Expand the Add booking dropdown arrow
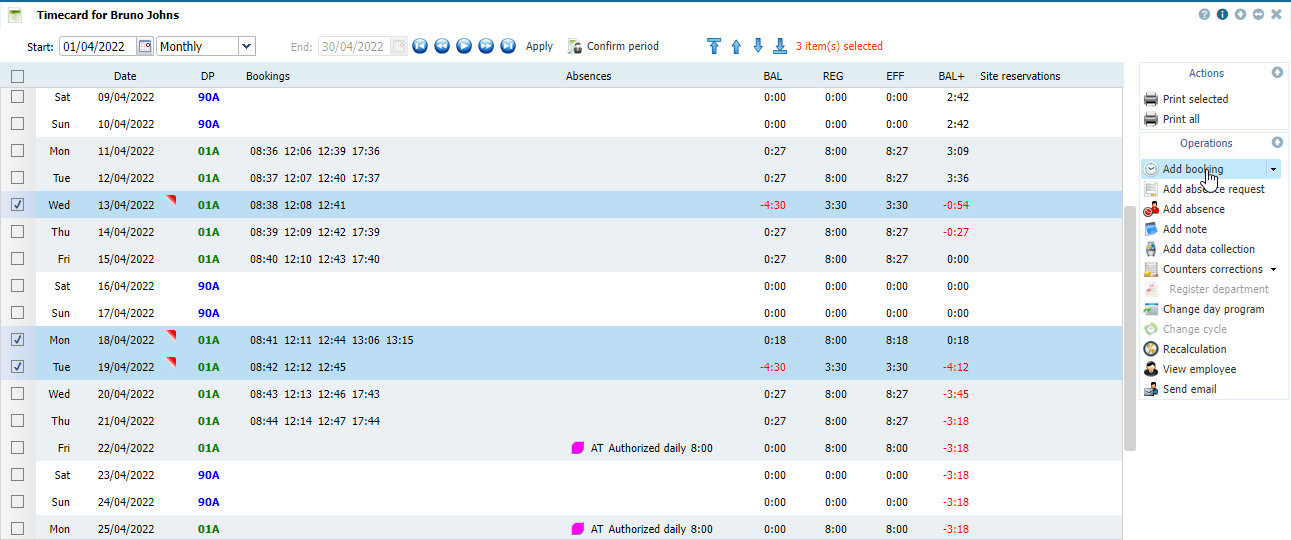This screenshot has width=1291, height=540. pos(1273,170)
